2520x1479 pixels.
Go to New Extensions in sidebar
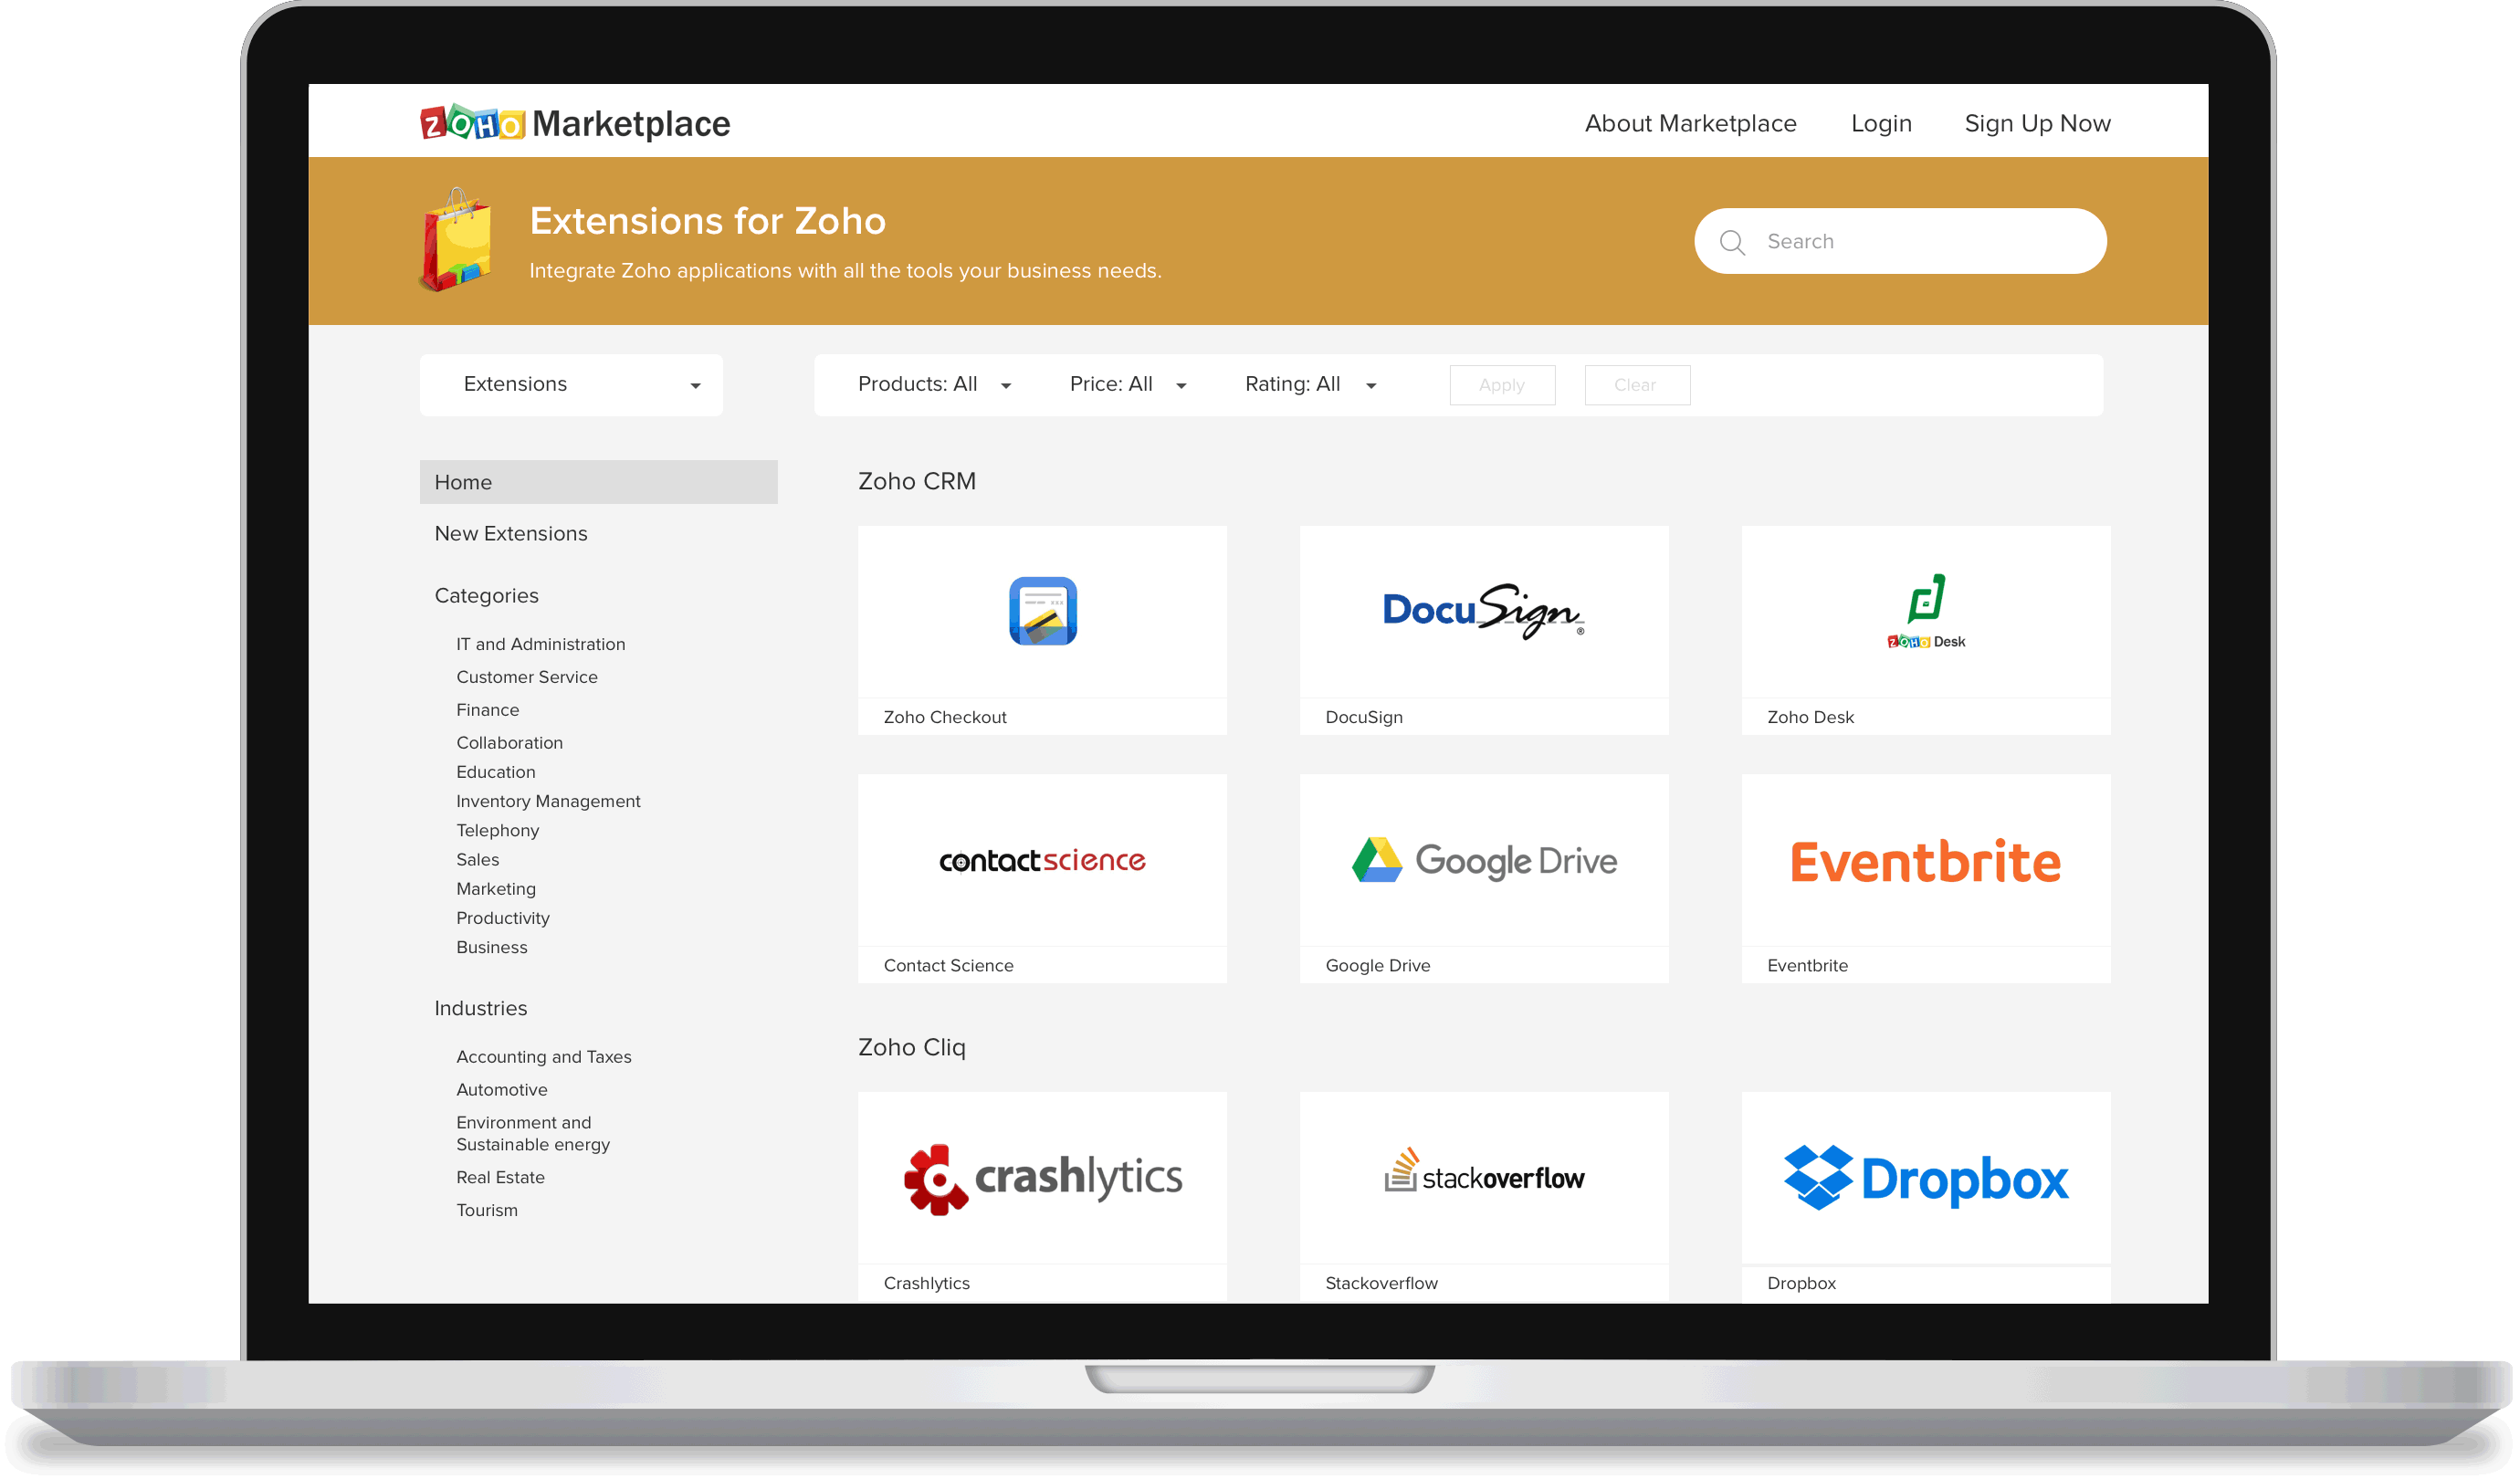(510, 533)
